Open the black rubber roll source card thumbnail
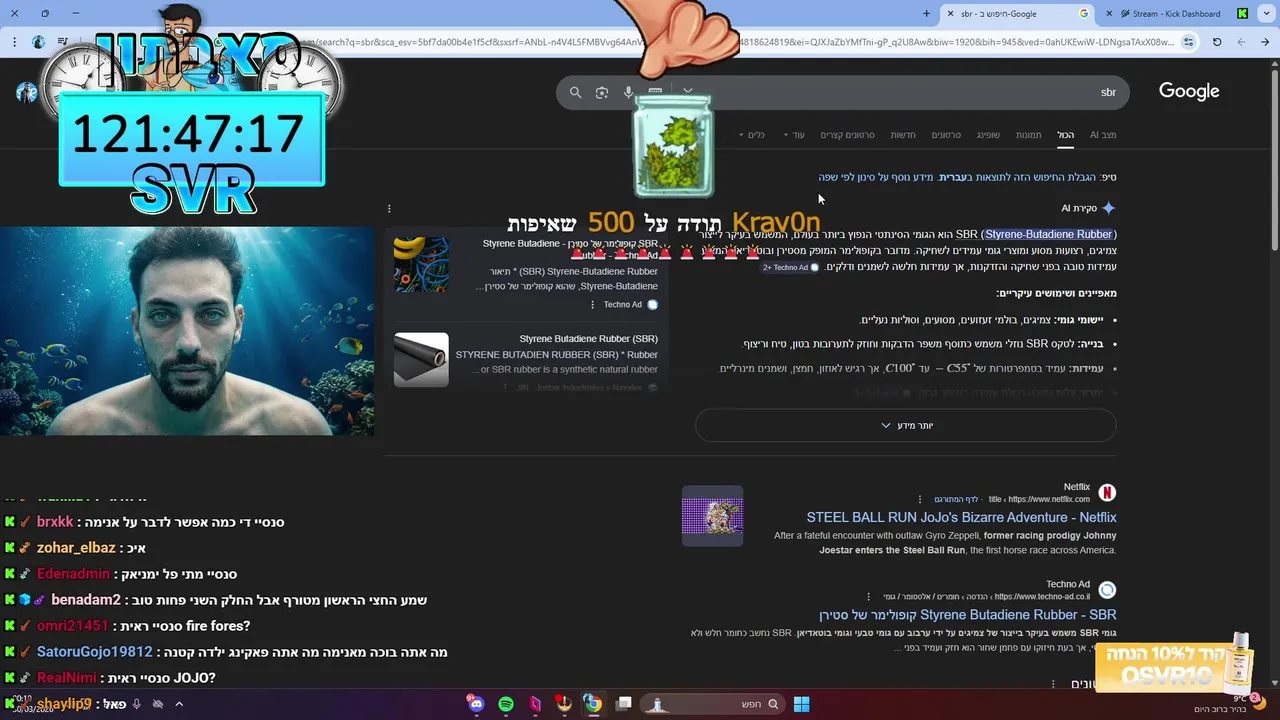Viewport: 1280px width, 720px height. tap(421, 360)
